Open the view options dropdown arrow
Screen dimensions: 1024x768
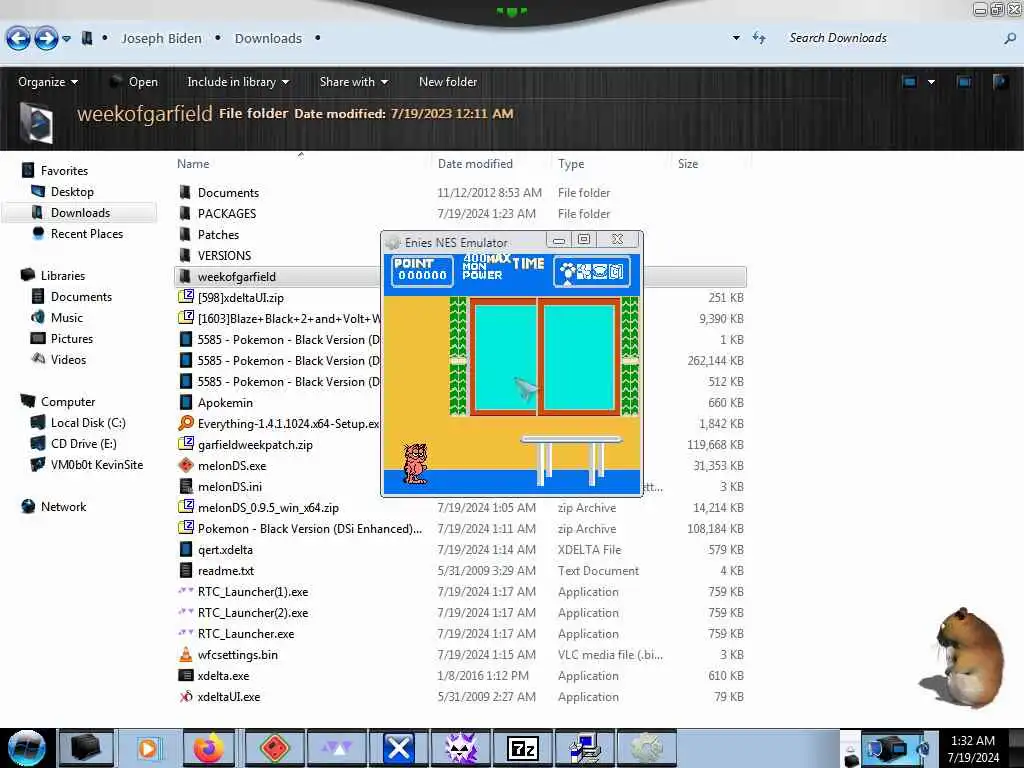pos(931,82)
